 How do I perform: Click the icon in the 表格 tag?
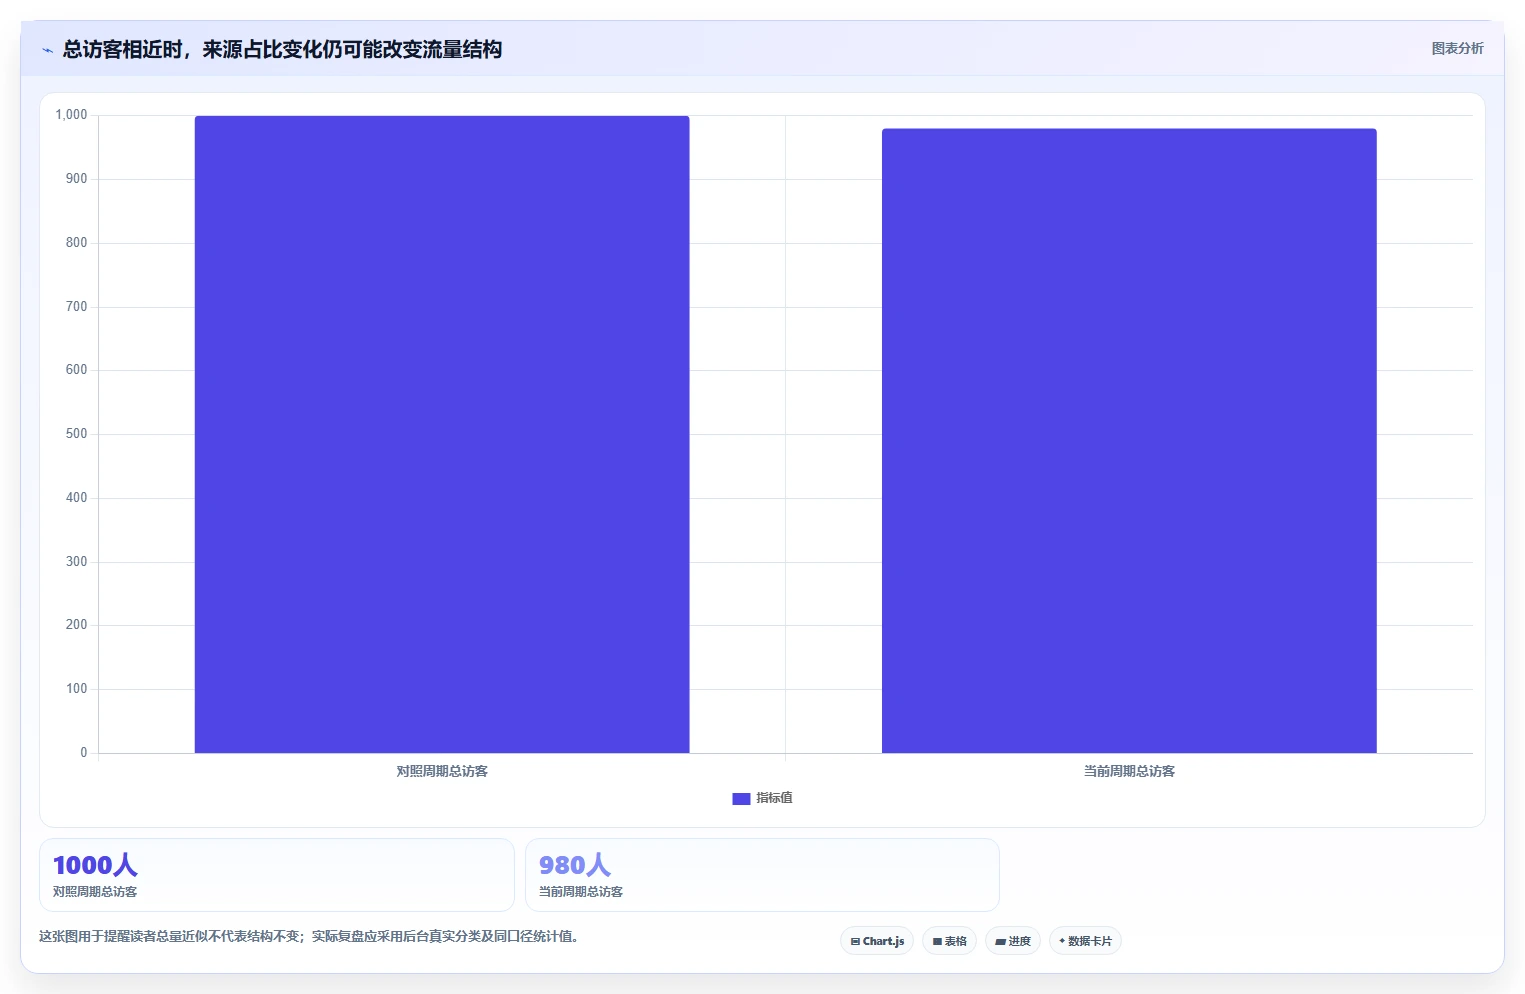(x=937, y=942)
